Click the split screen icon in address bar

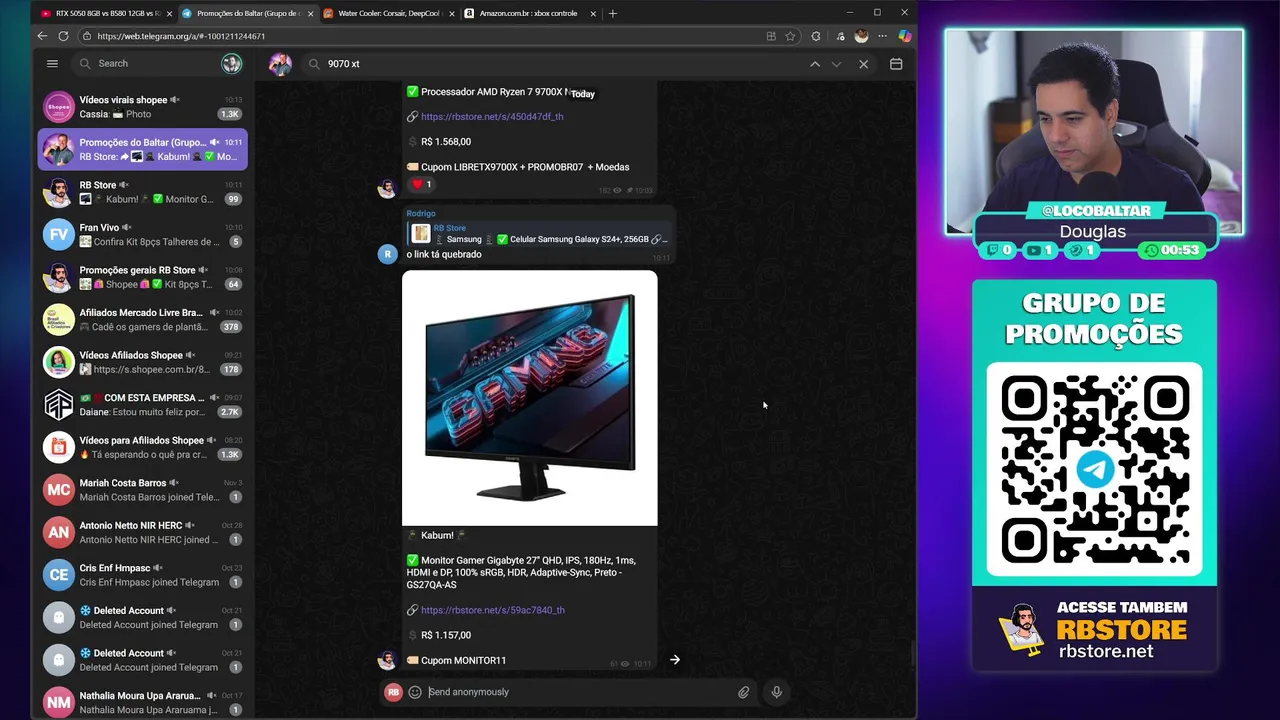point(771,36)
